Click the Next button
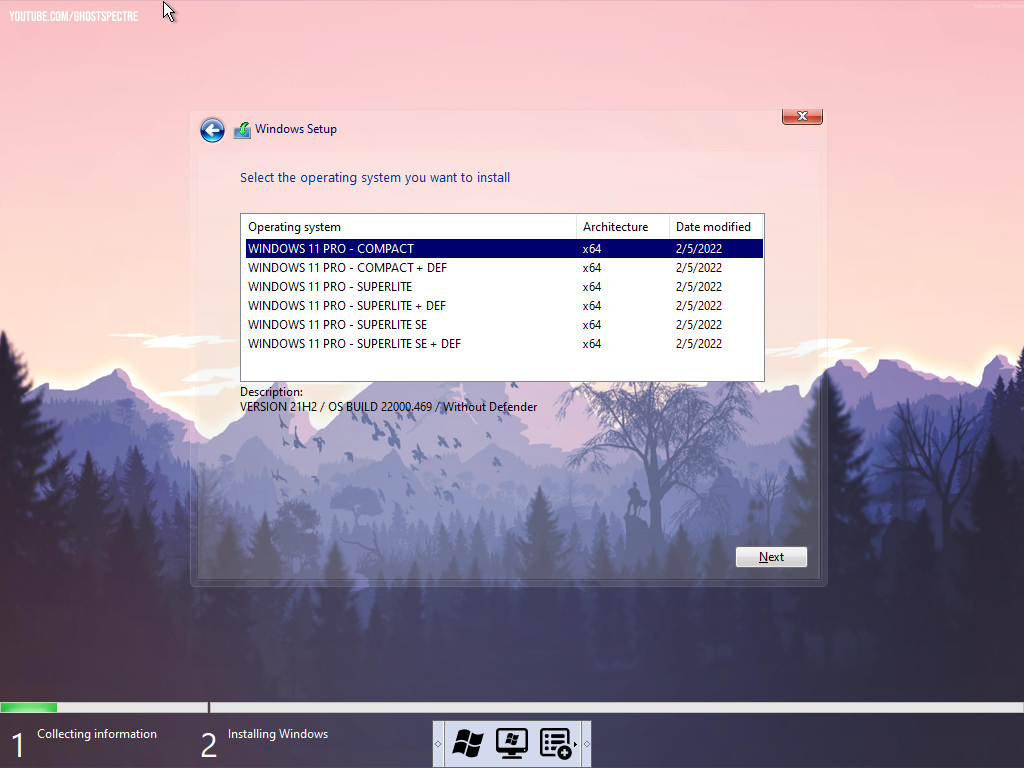Viewport: 1024px width, 768px height. [771, 557]
